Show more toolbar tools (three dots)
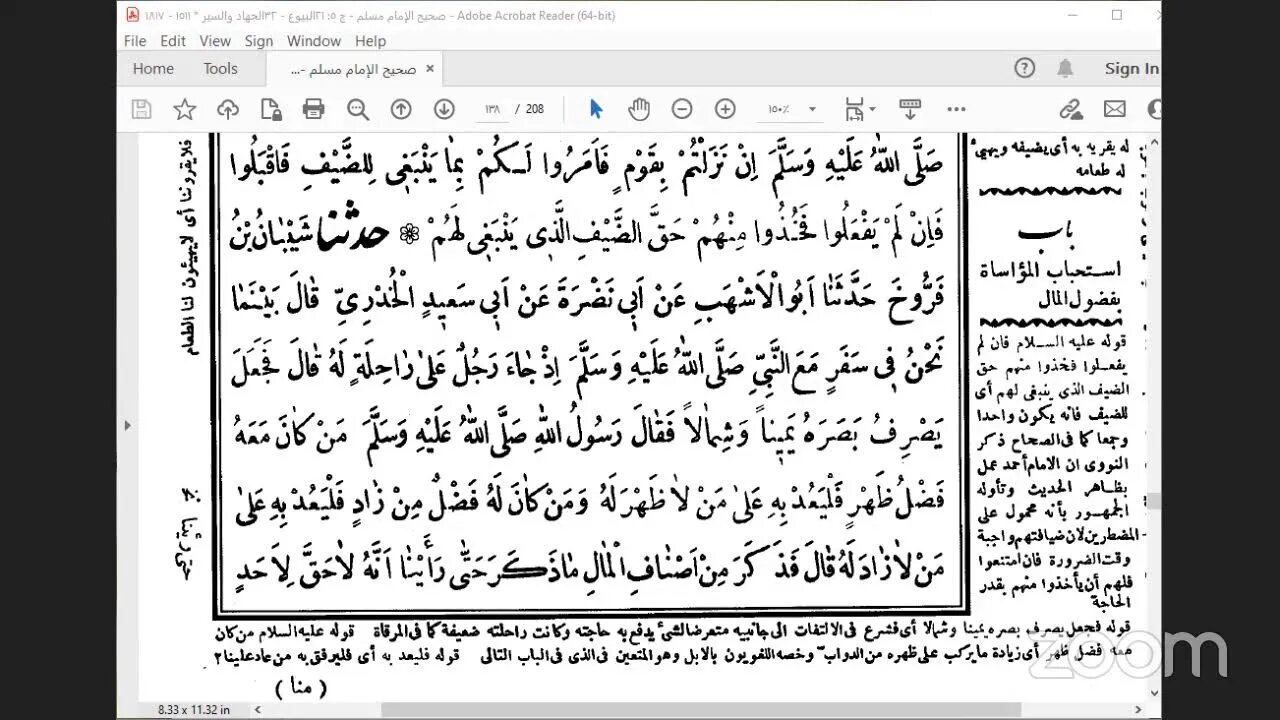 pos(956,109)
